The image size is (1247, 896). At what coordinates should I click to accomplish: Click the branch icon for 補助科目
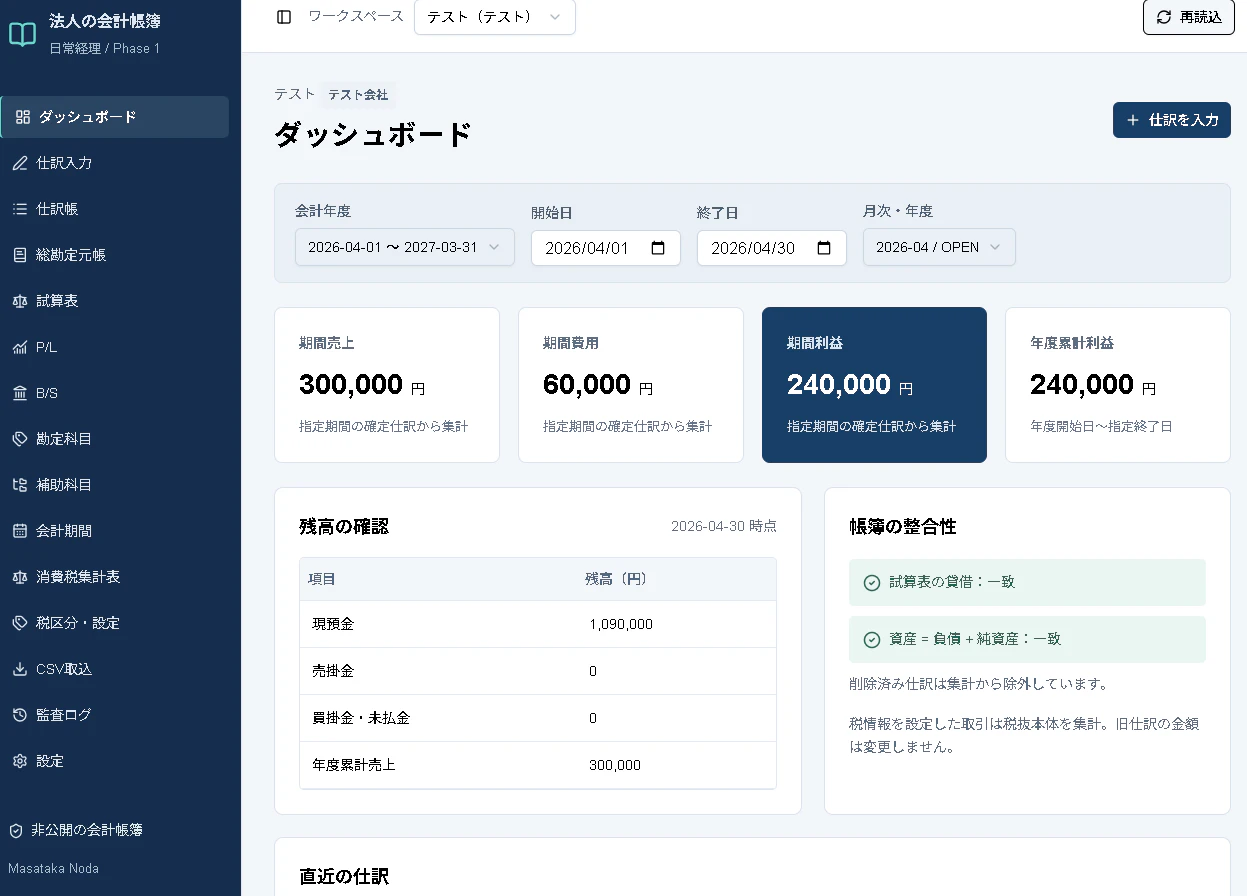click(20, 485)
